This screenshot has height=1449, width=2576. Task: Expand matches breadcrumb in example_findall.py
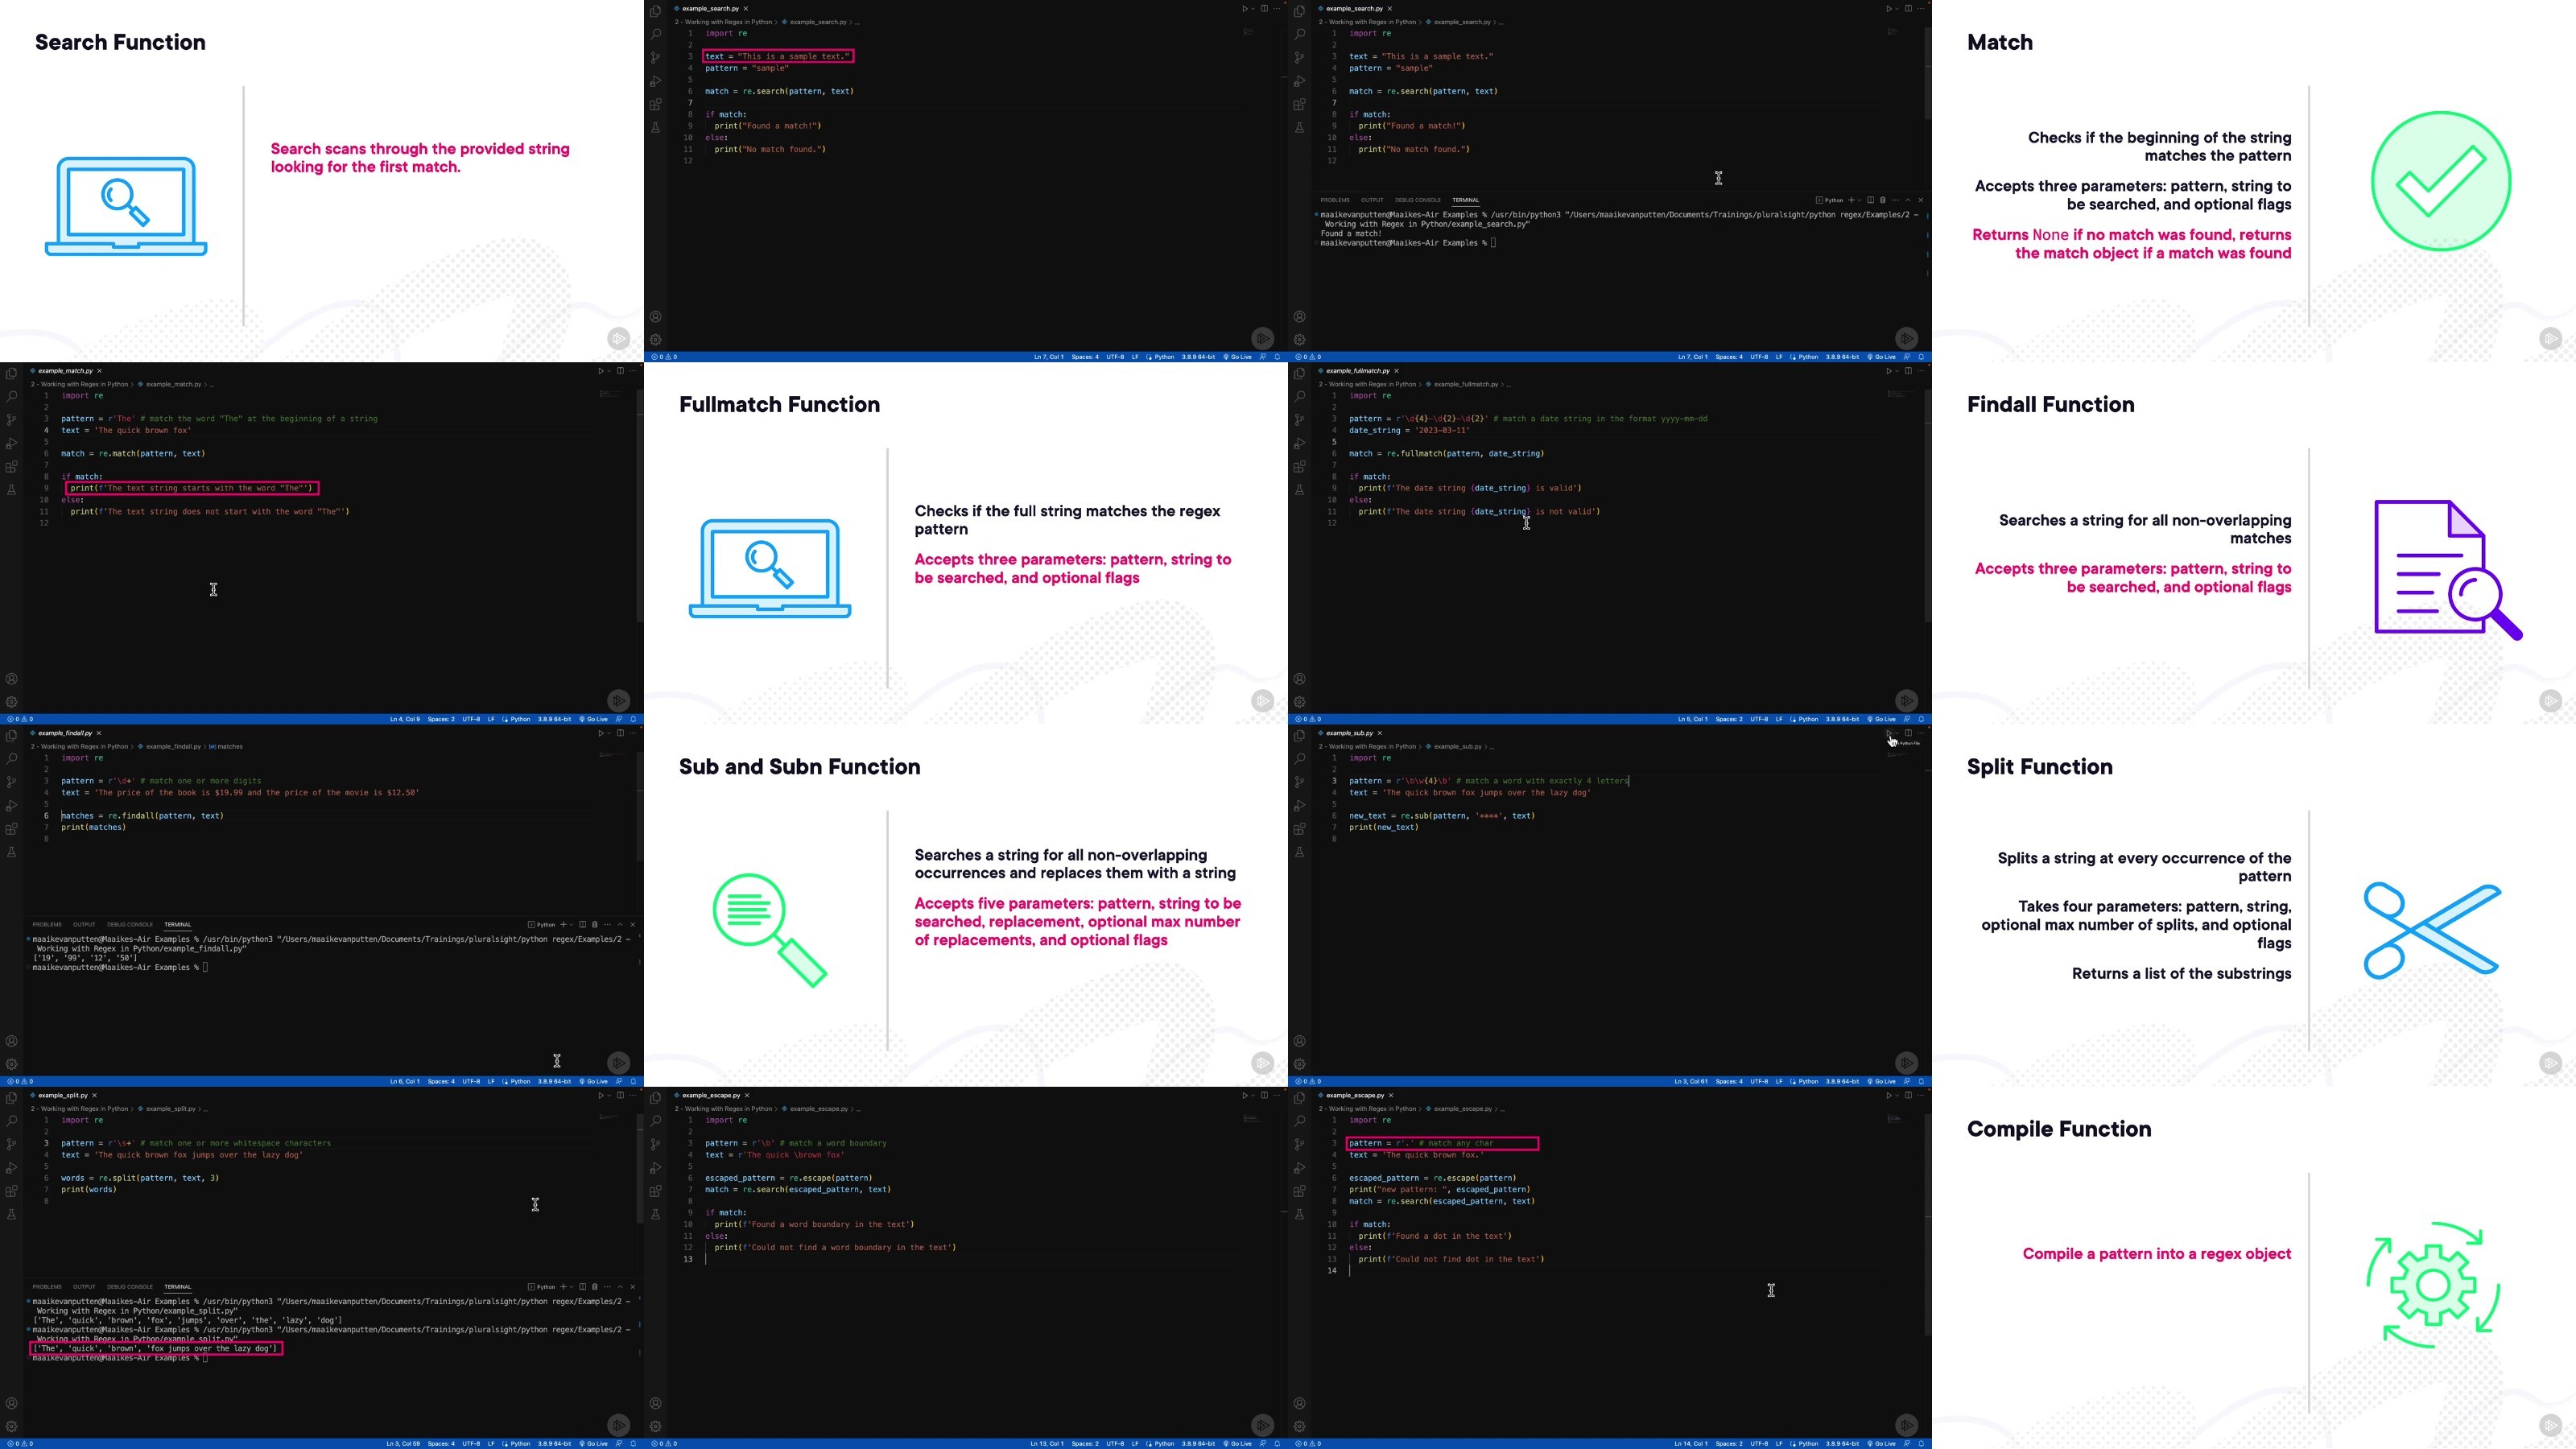tap(226, 746)
